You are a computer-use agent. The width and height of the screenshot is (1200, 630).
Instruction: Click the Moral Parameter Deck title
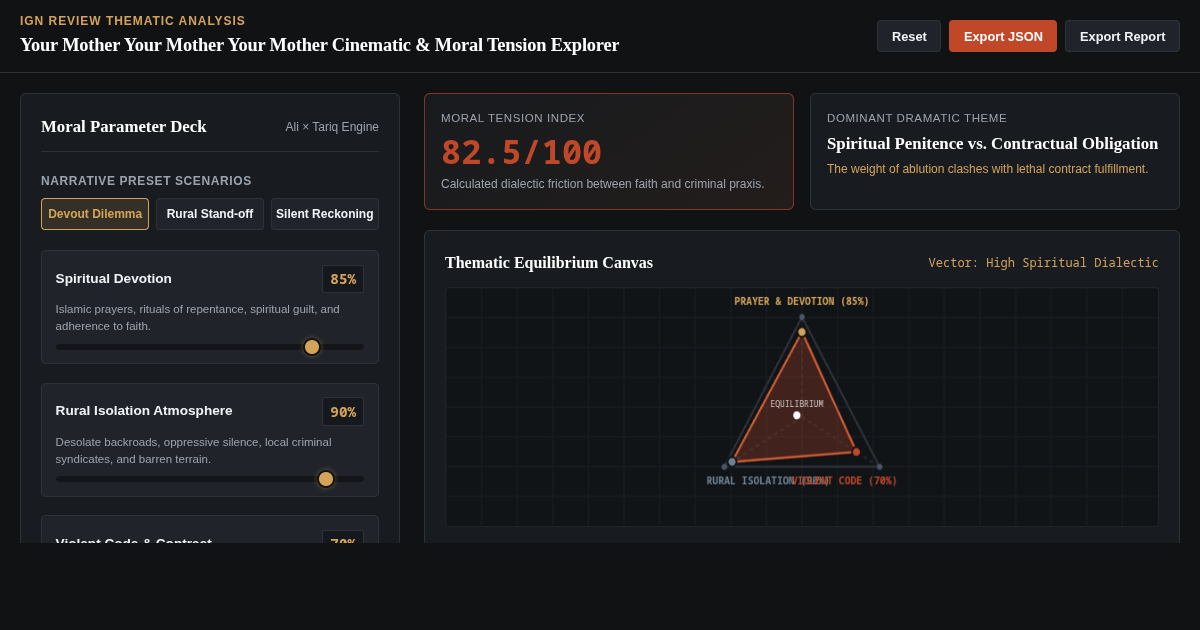124,127
